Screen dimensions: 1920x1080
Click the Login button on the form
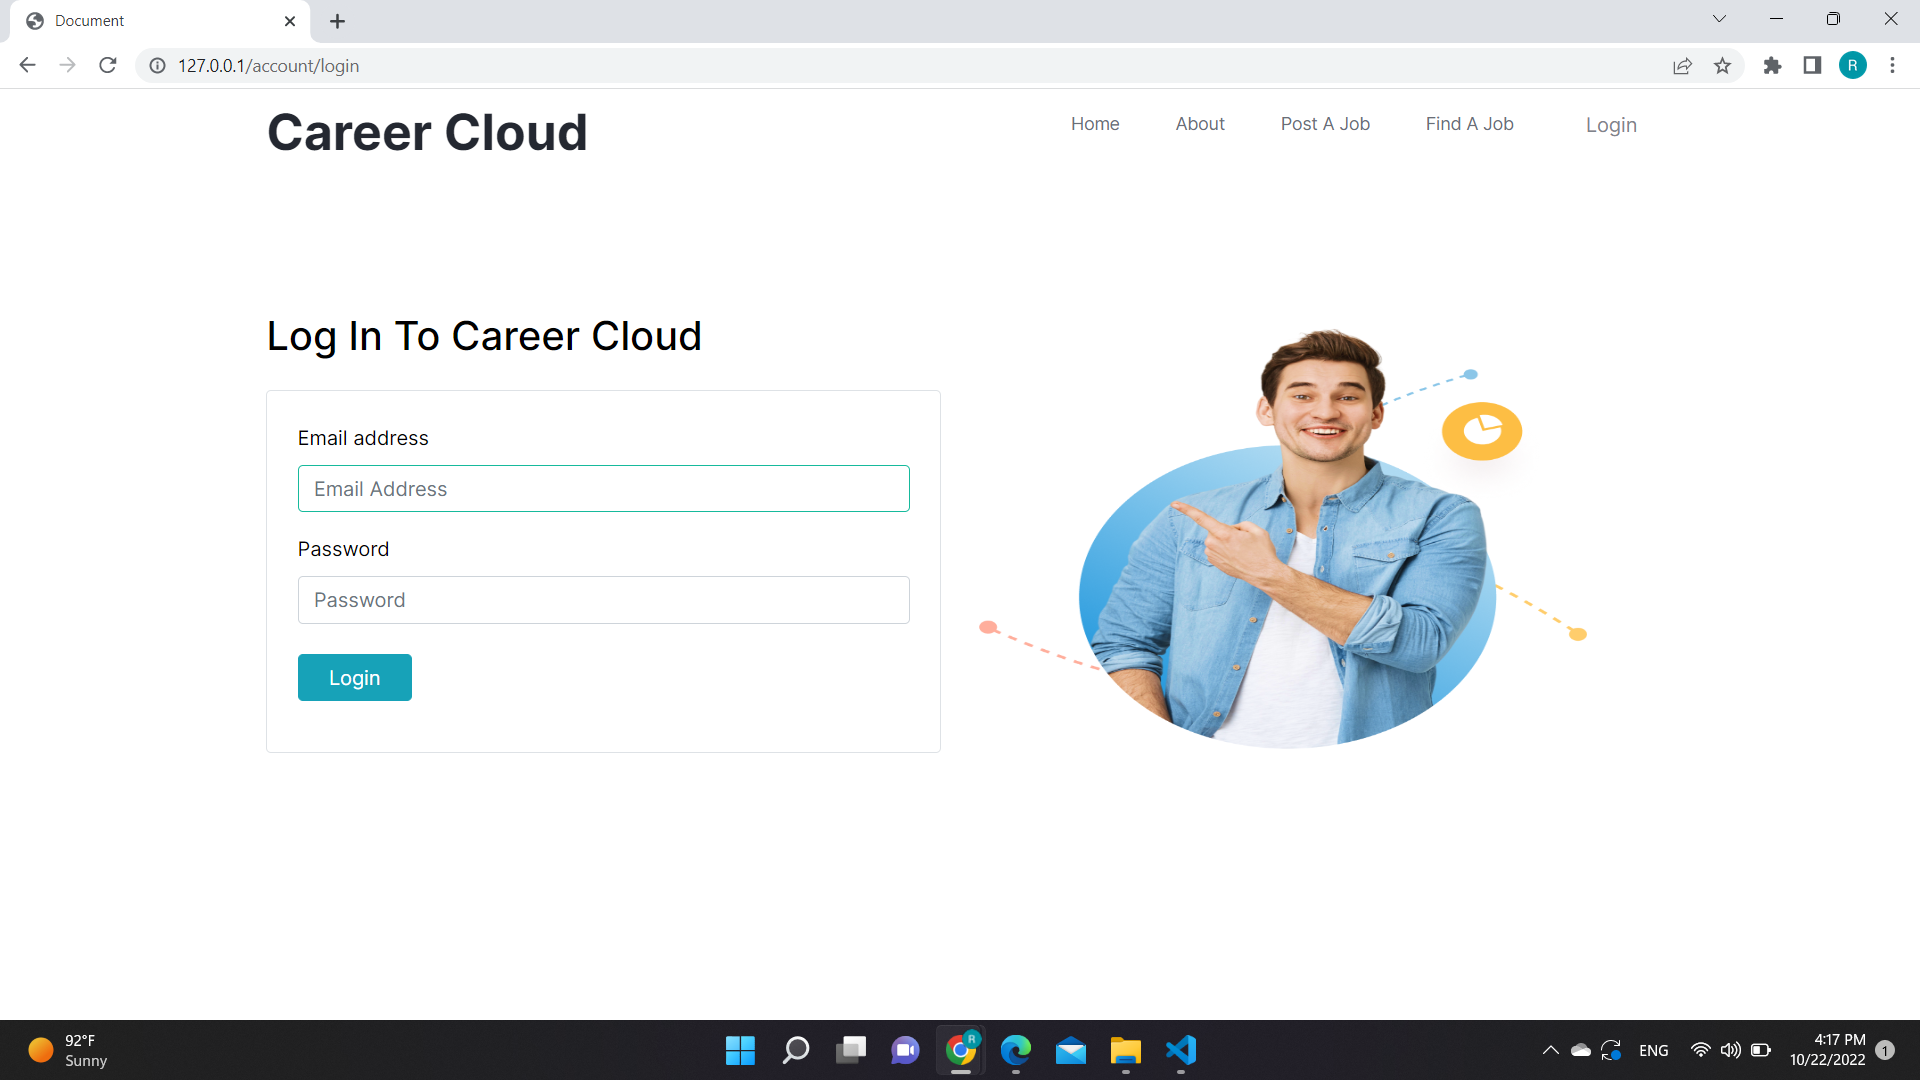(354, 677)
